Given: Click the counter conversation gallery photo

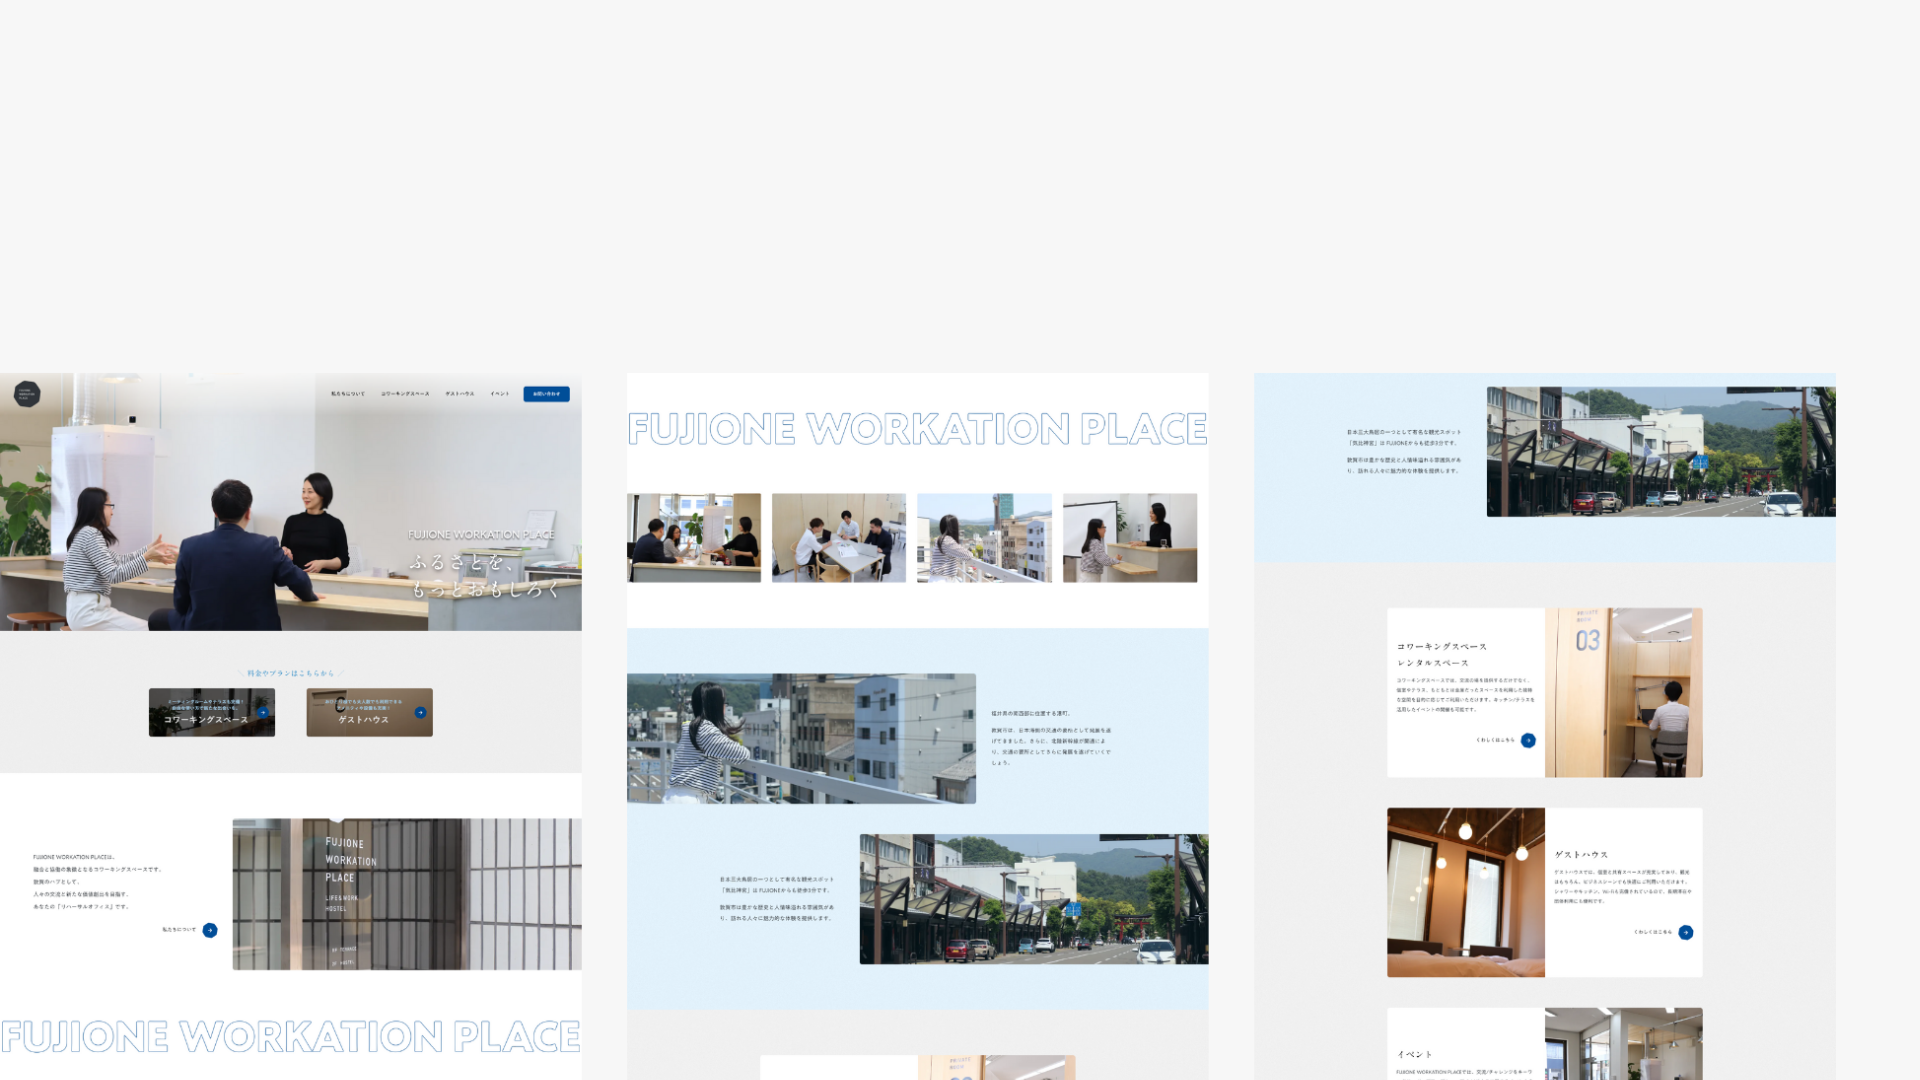Looking at the screenshot, I should (694, 538).
